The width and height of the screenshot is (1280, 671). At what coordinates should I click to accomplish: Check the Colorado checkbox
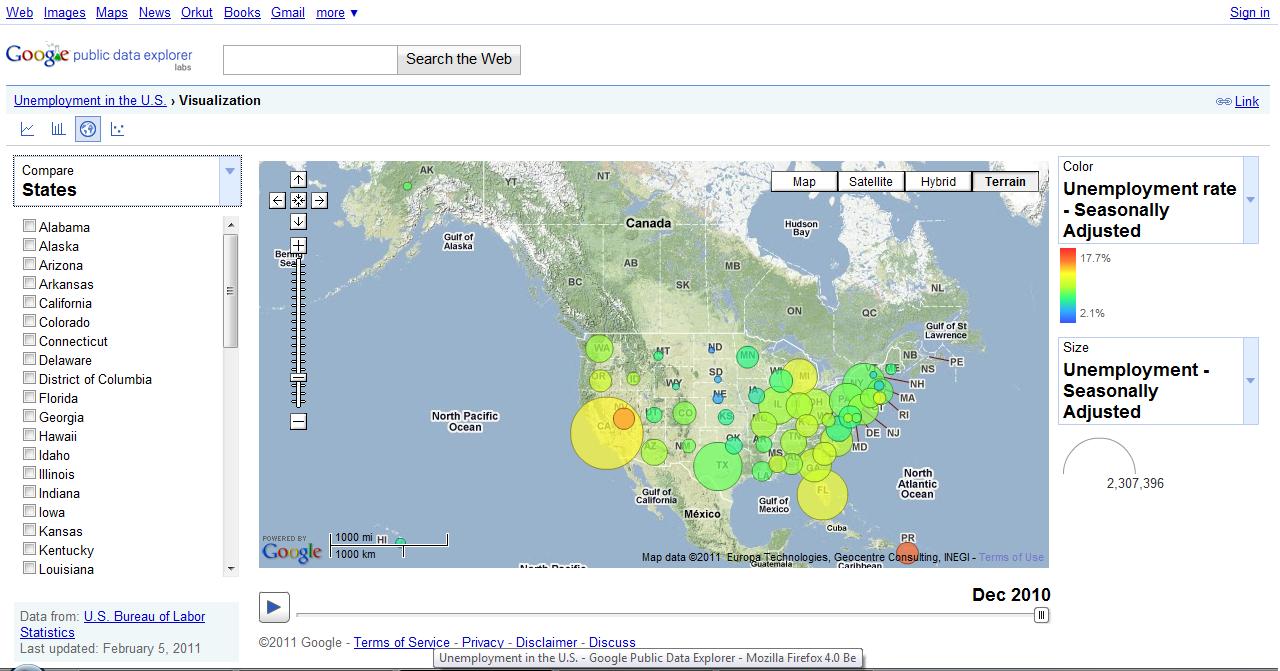coord(30,321)
